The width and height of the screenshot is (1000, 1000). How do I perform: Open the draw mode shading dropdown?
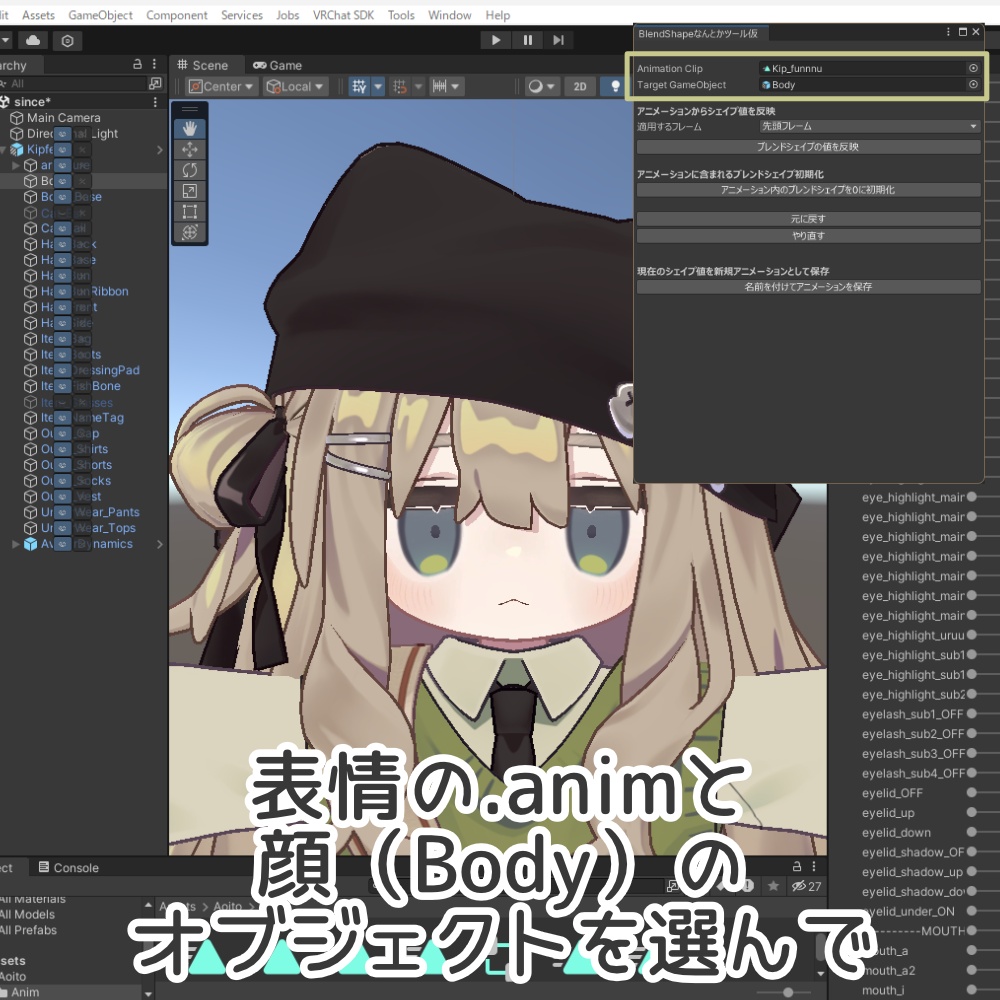point(542,86)
